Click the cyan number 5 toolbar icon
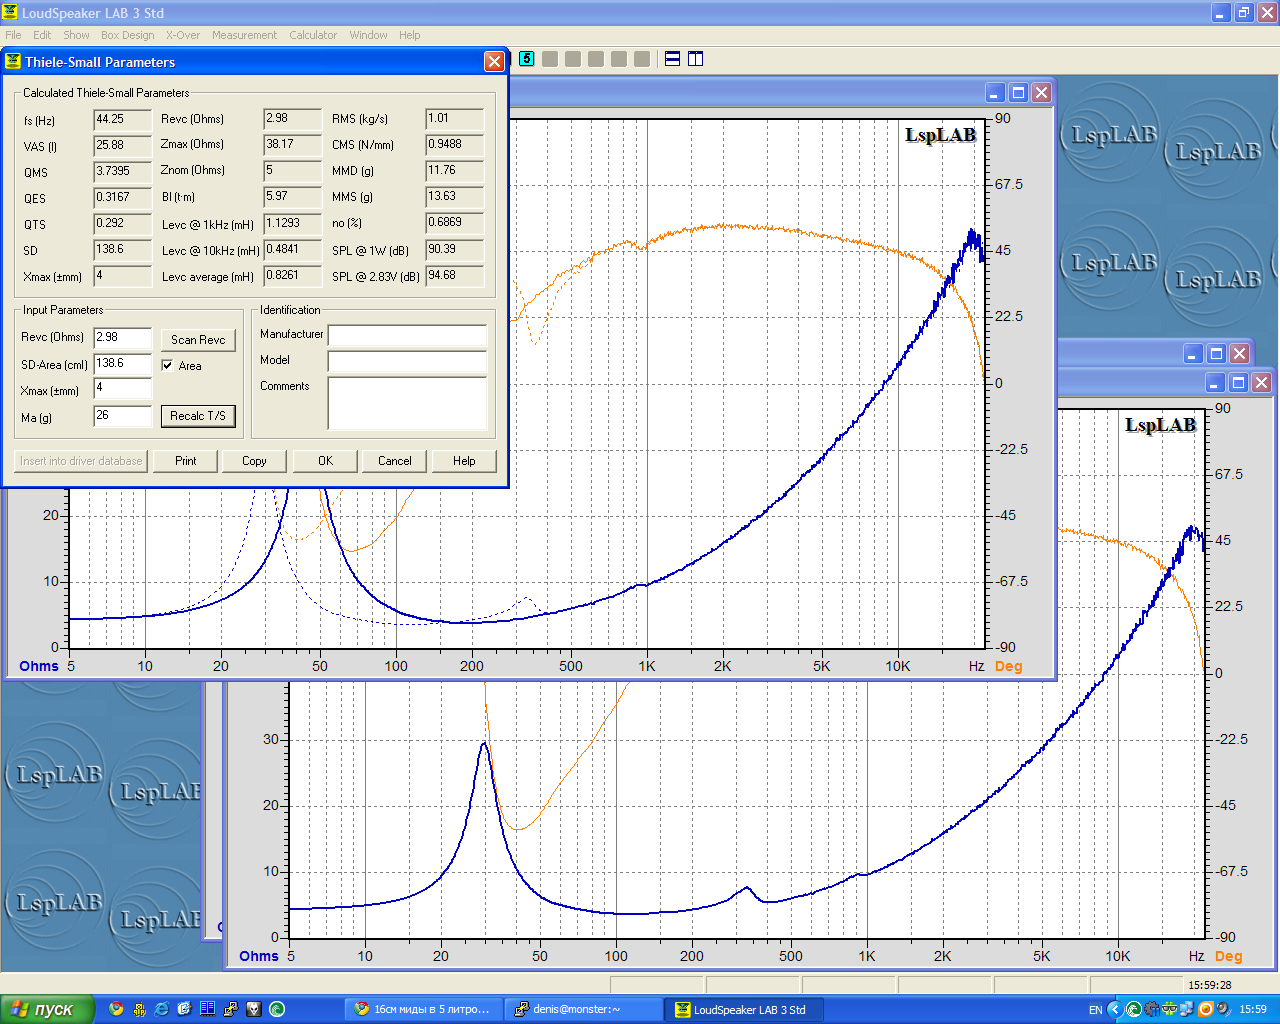This screenshot has width=1280, height=1024. point(527,59)
